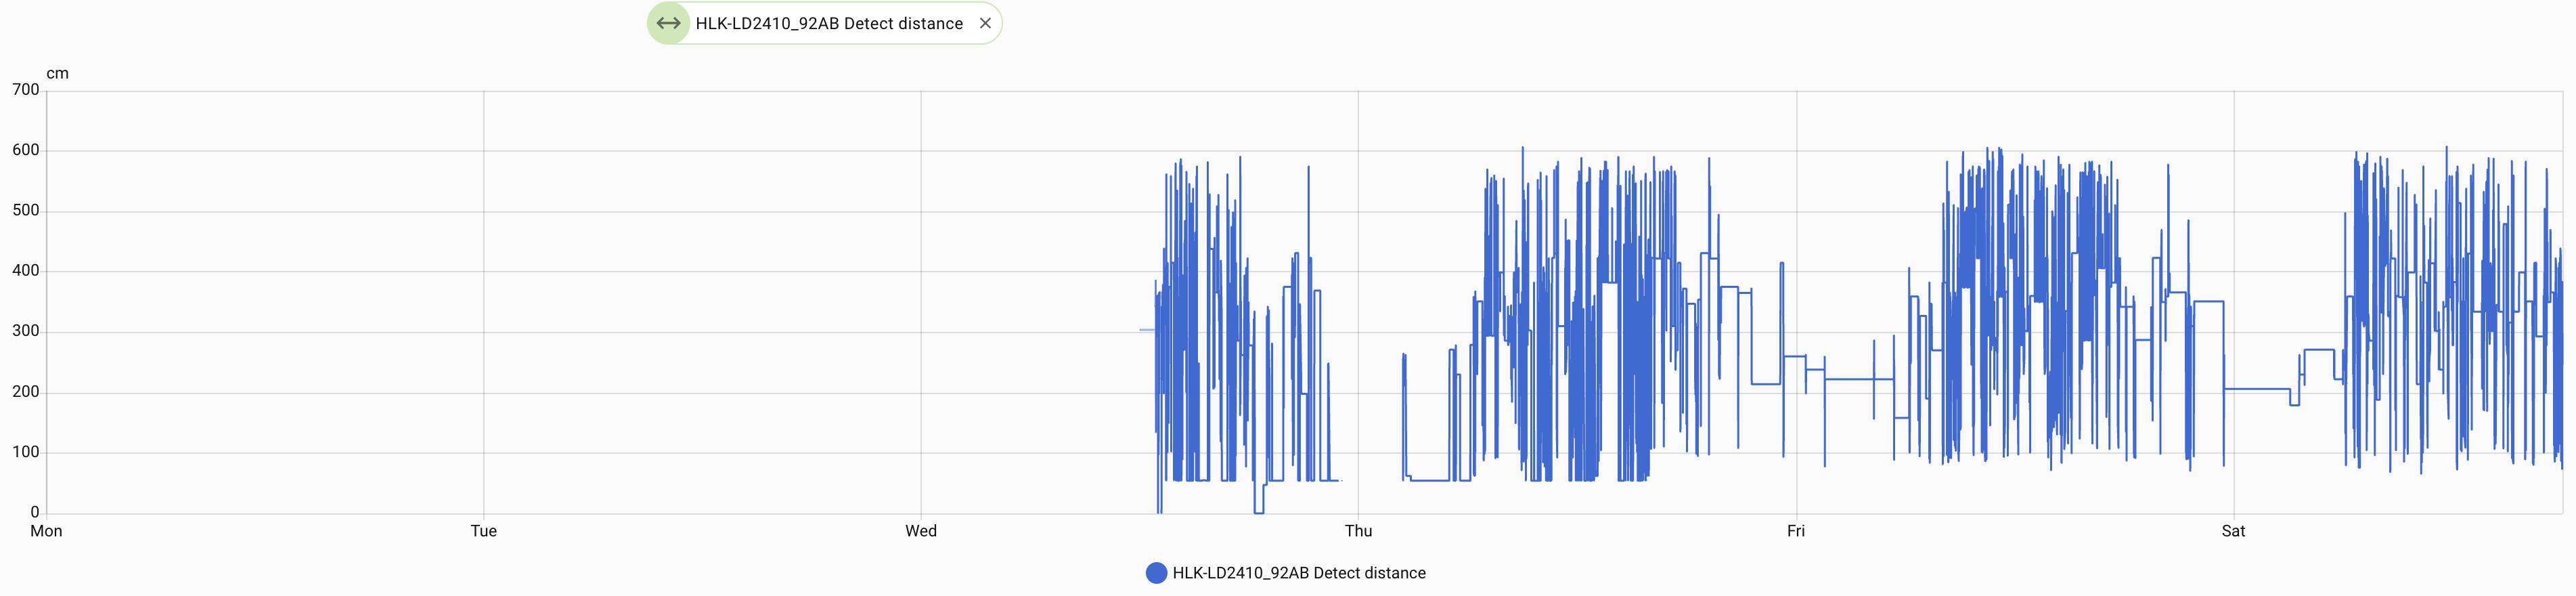
Task: Click the 700 value on the y-axis
Action: [x=26, y=90]
